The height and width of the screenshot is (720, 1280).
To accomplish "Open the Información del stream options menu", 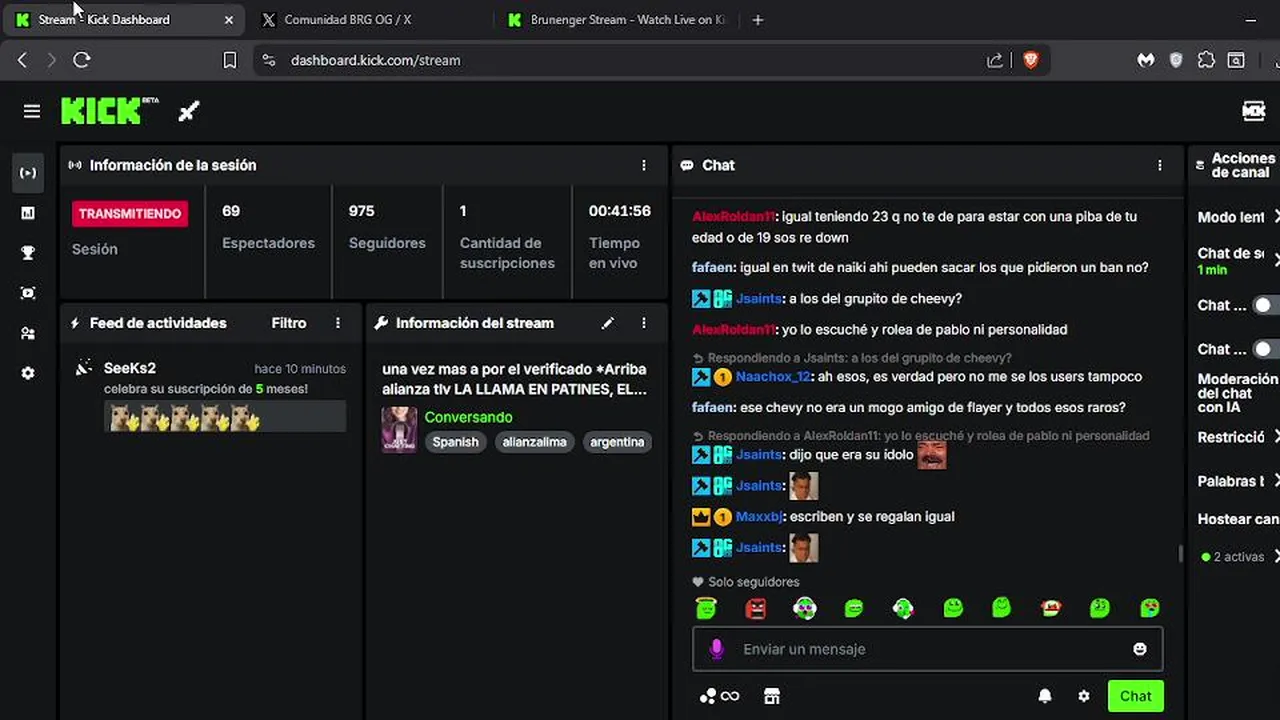I will [644, 323].
